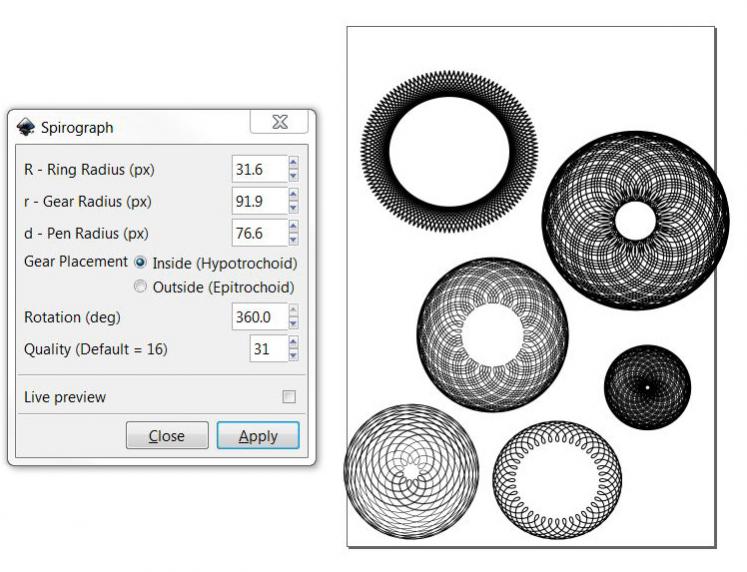Click the Ring Radius value field
Screen dimensions: 747x572
pos(258,170)
